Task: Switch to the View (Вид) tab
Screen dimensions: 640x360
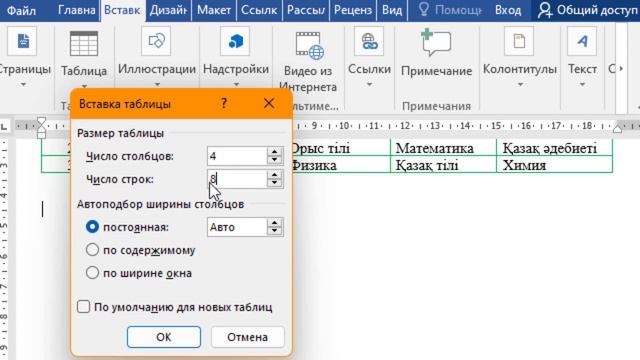Action: click(392, 10)
